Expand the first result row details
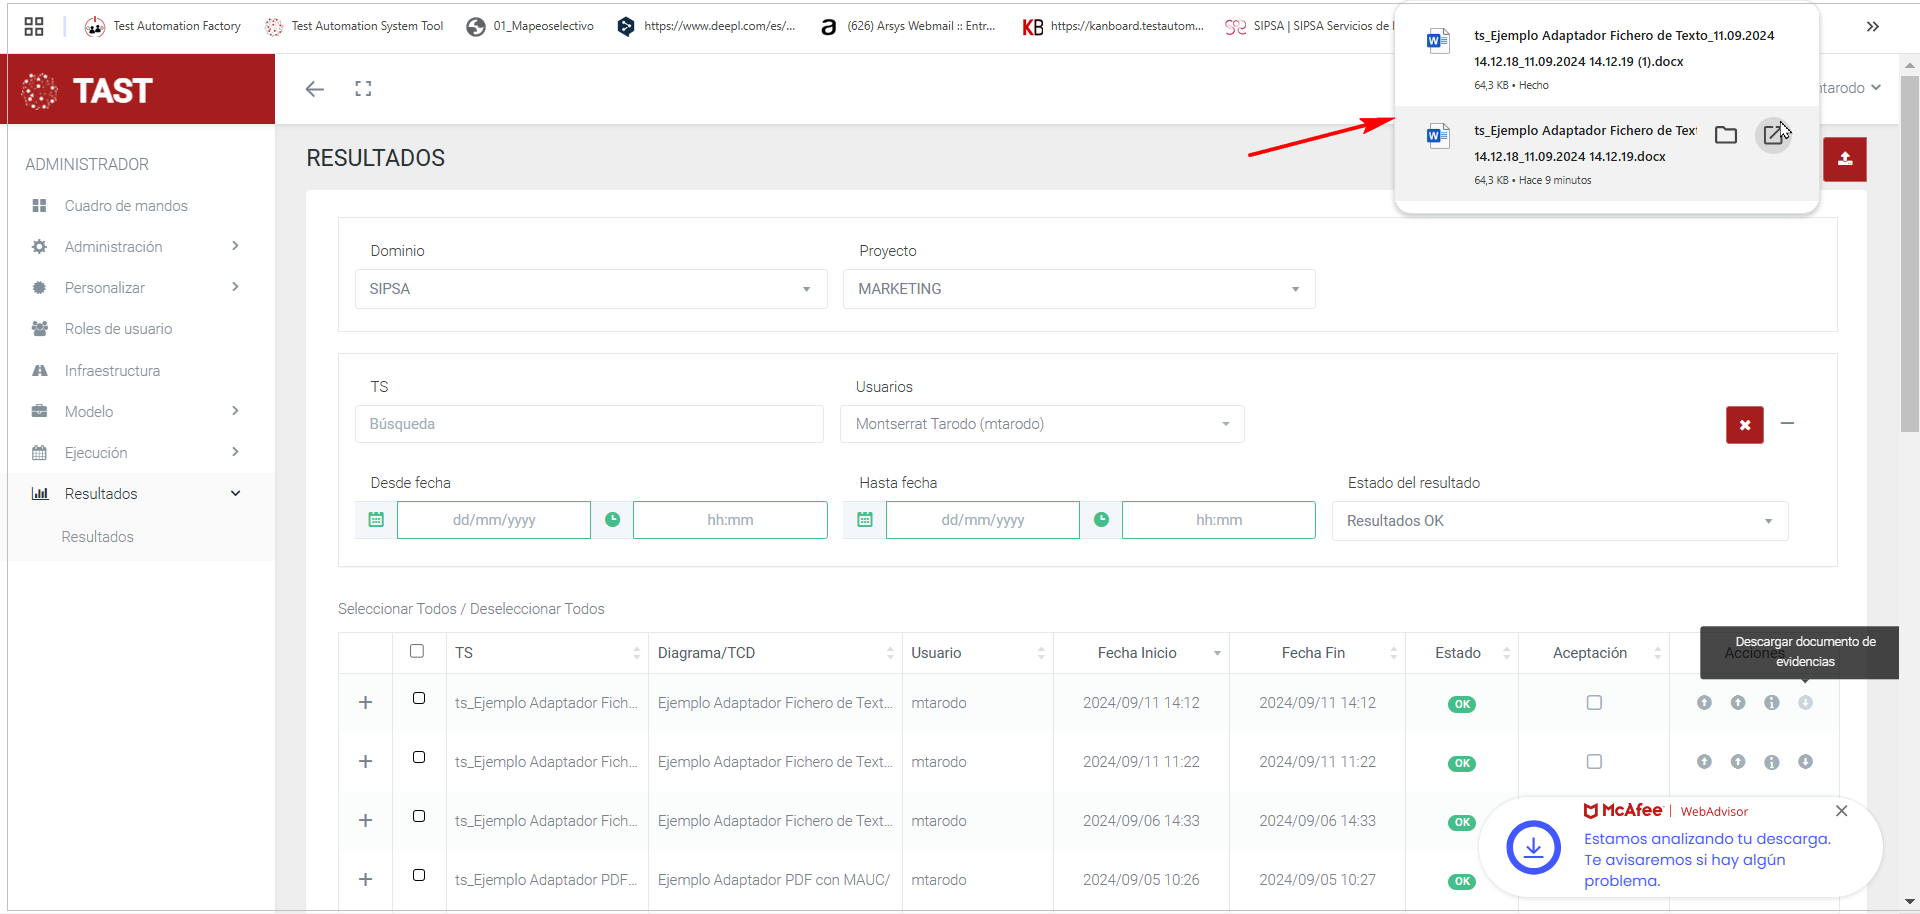Screen dimensions: 1920x914 point(366,703)
